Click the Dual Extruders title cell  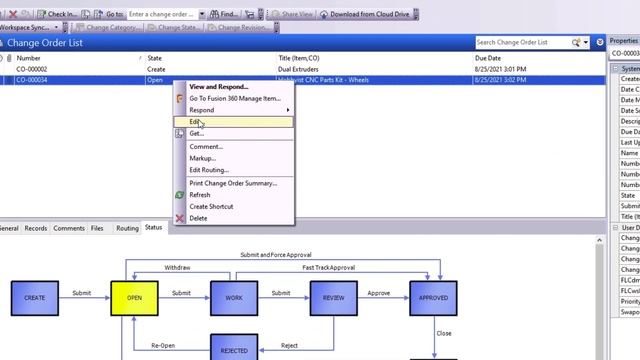tap(298, 69)
